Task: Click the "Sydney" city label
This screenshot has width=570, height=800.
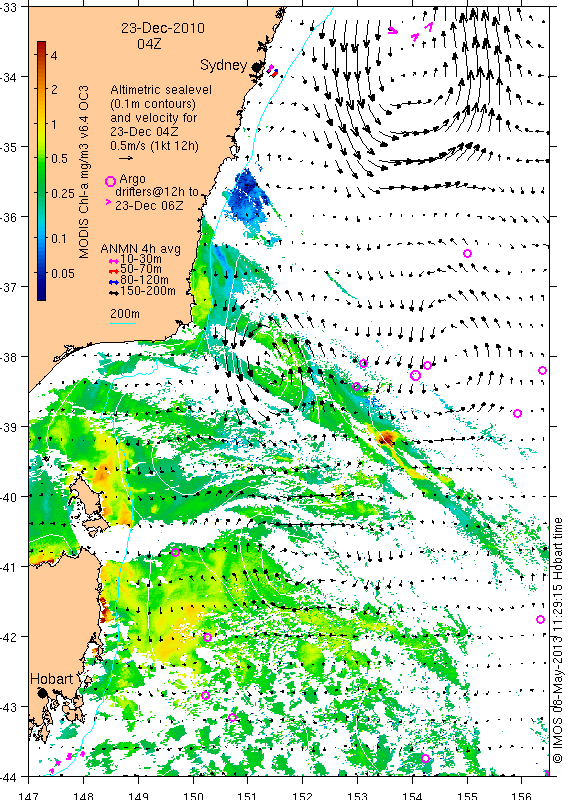Action: click(224, 65)
